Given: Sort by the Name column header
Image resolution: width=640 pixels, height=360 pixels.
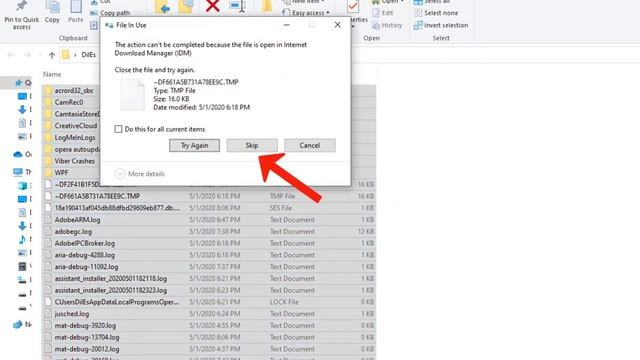Looking at the screenshot, I should 52,74.
